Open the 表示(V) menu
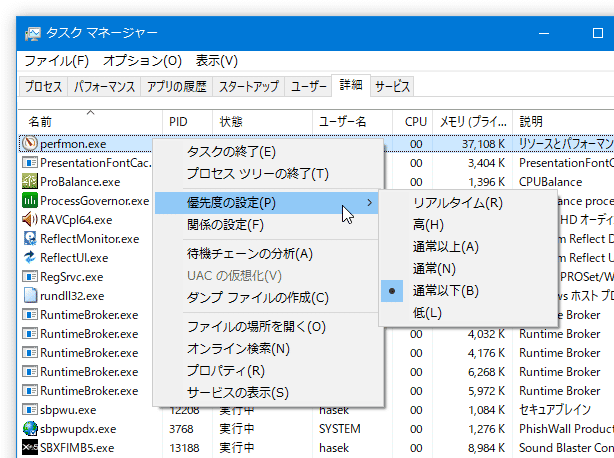Image resolution: width=614 pixels, height=458 pixels. 217,61
